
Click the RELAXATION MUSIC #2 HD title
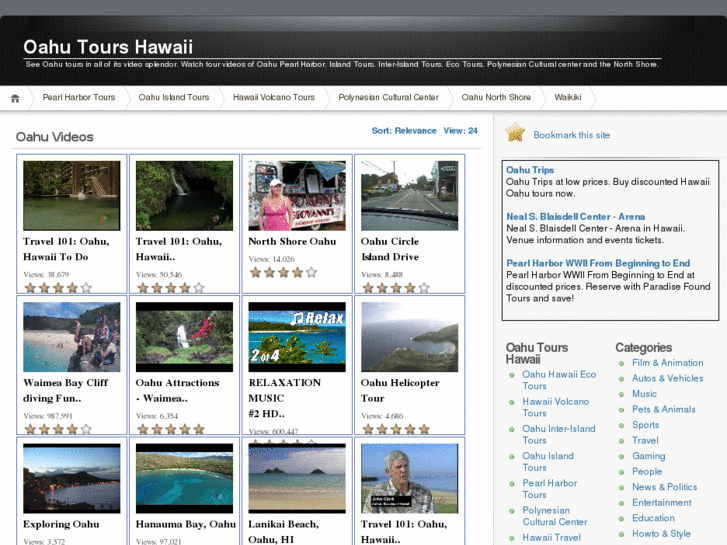(x=285, y=398)
